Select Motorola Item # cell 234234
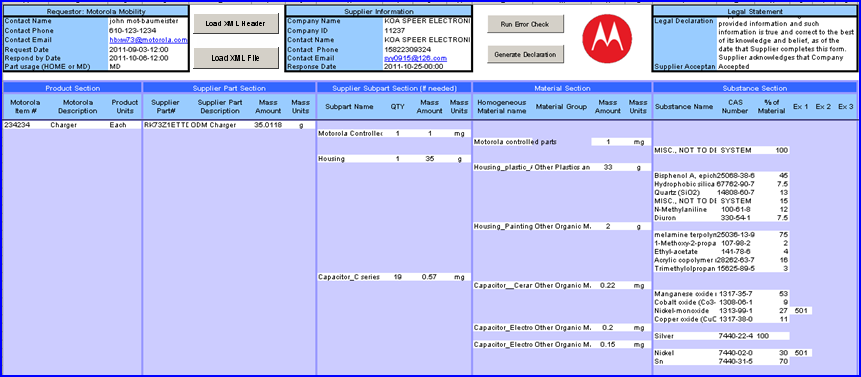The height and width of the screenshot is (377, 861). [x=26, y=125]
